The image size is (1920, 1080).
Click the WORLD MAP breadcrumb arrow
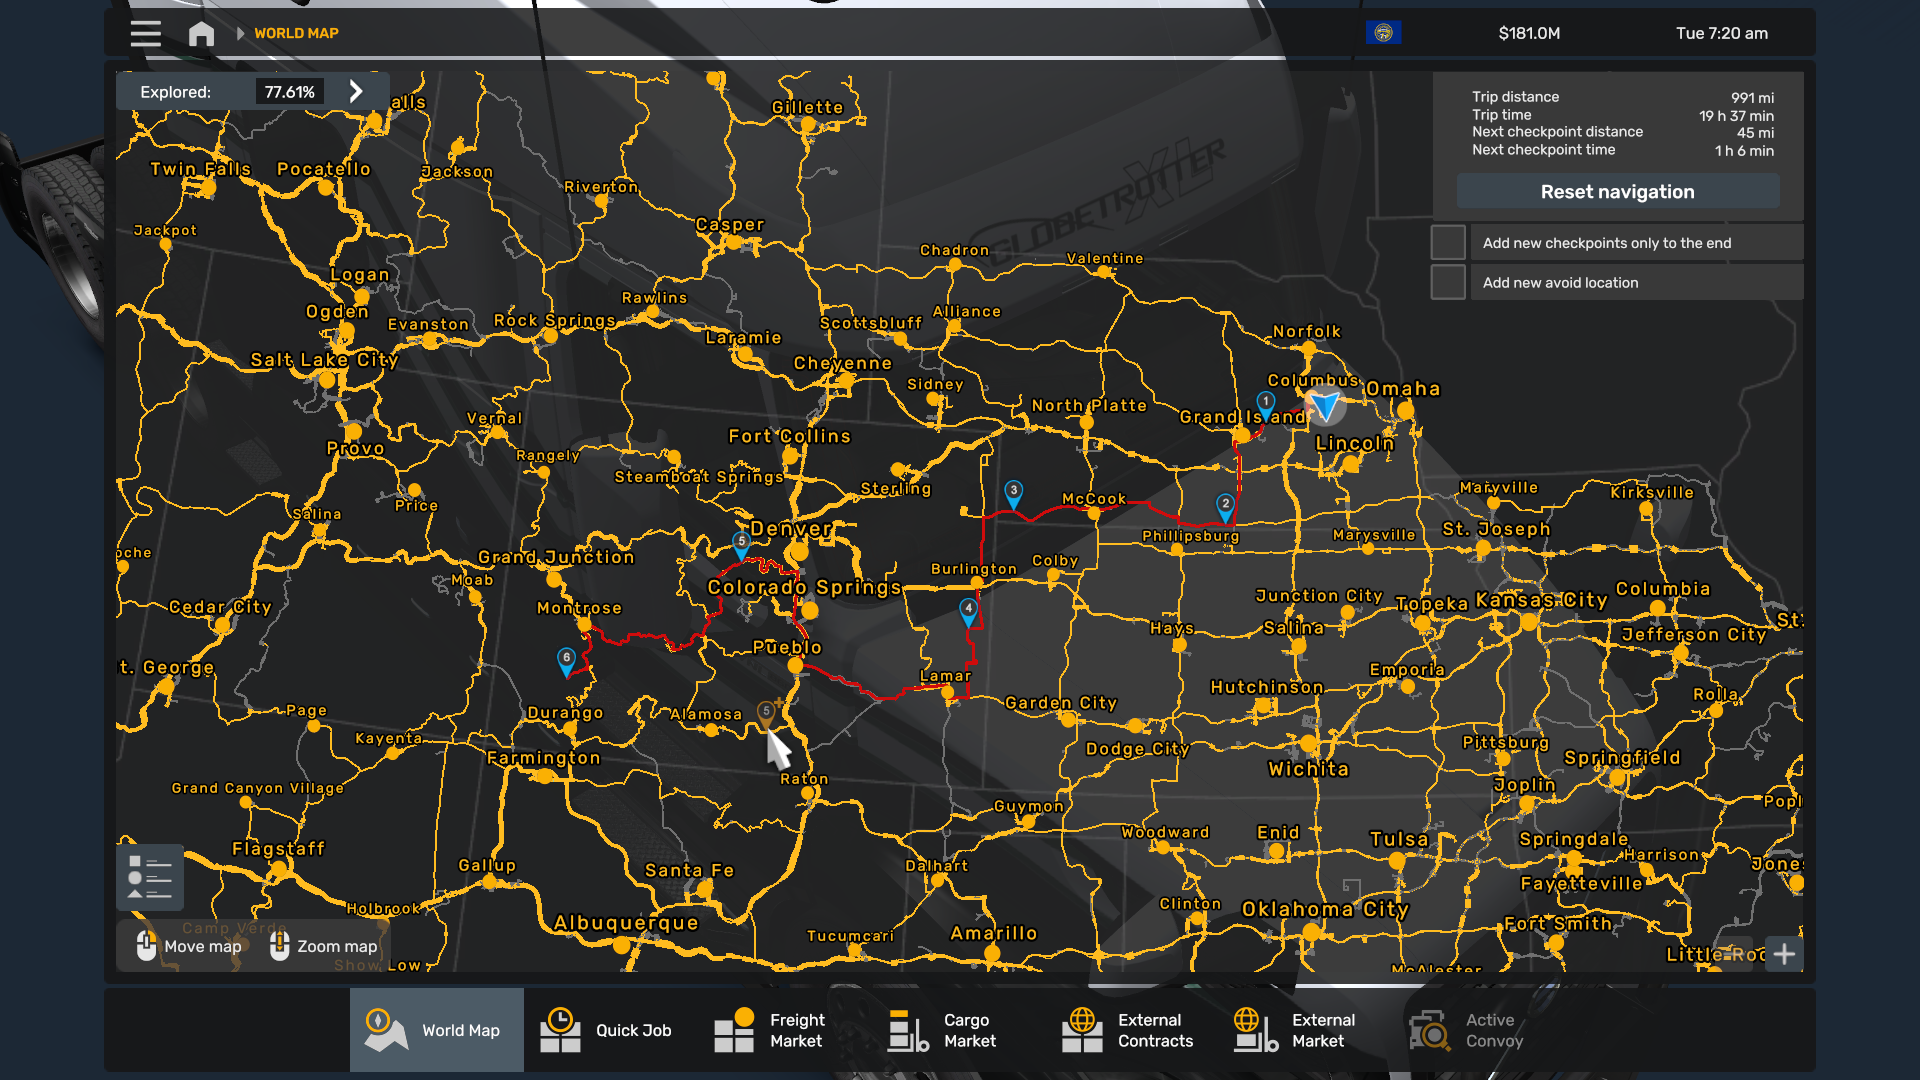pyautogui.click(x=240, y=33)
